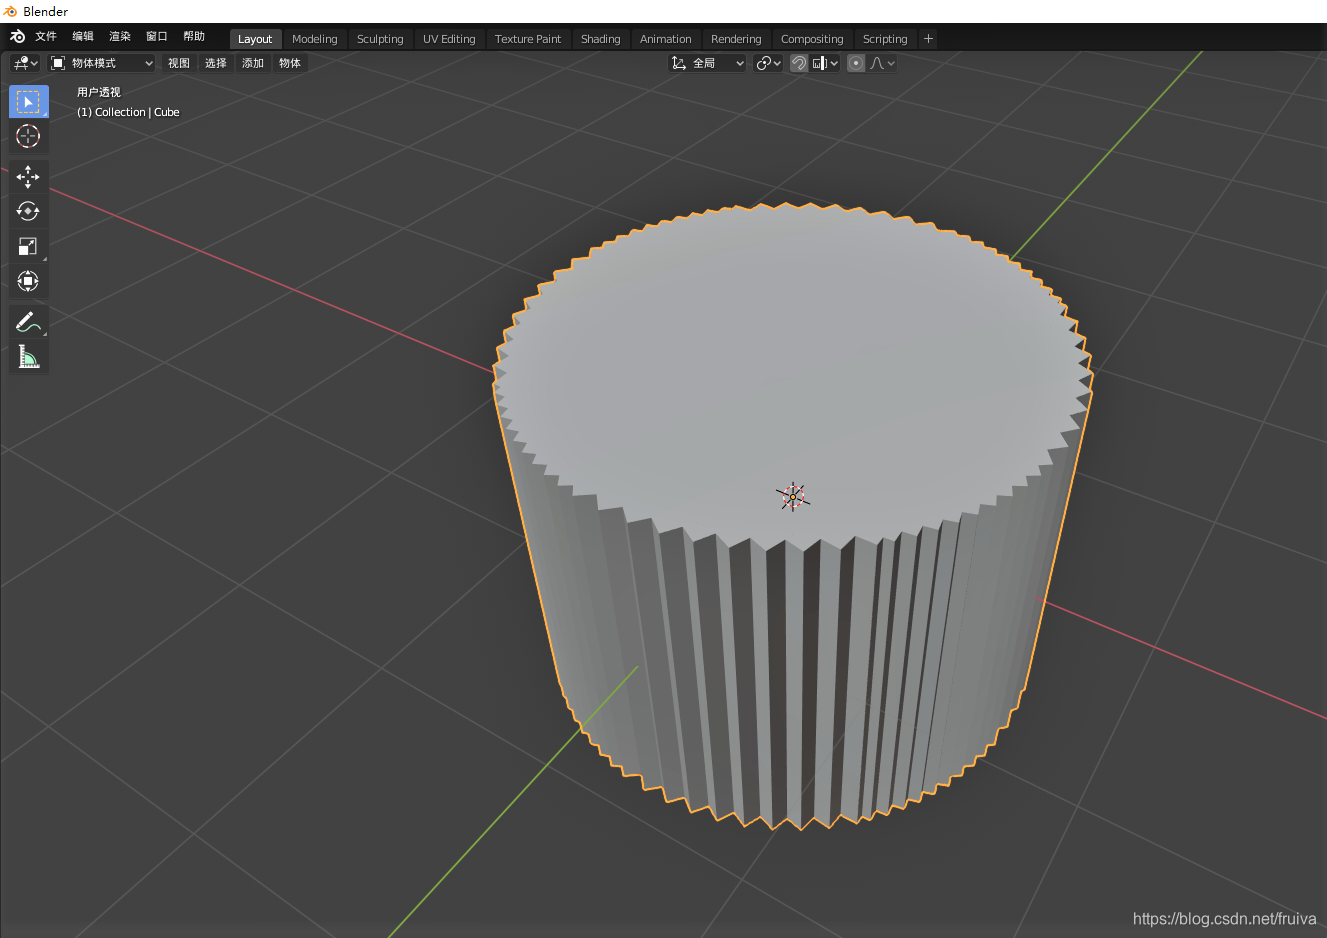Switch to the Shading workspace tab

click(x=601, y=39)
